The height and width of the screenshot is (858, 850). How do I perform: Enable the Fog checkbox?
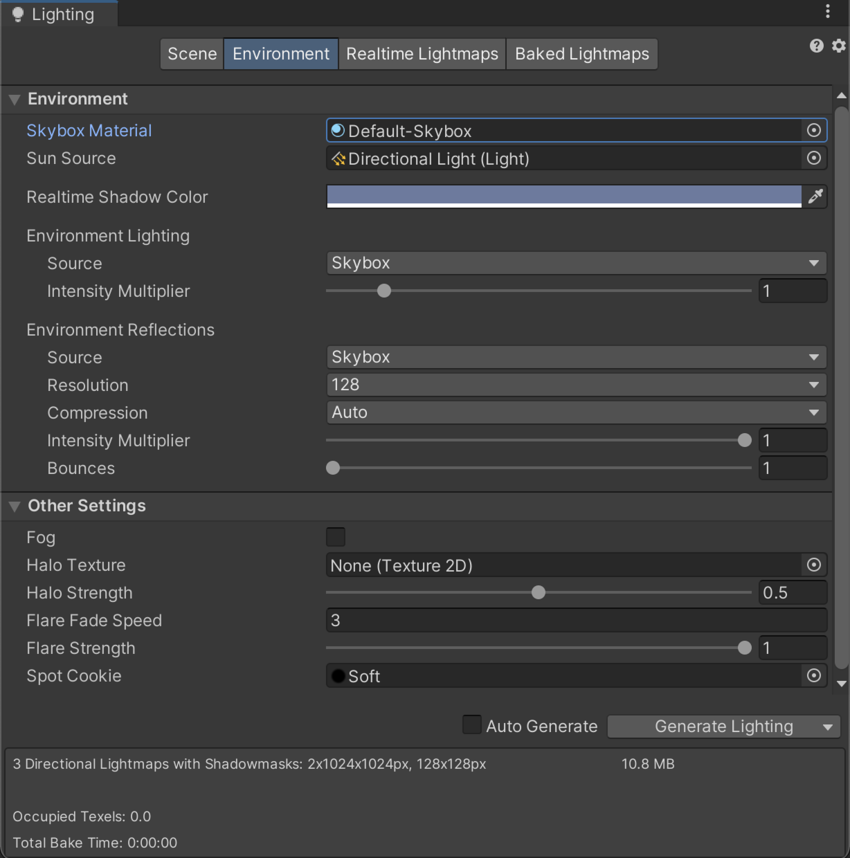336,537
